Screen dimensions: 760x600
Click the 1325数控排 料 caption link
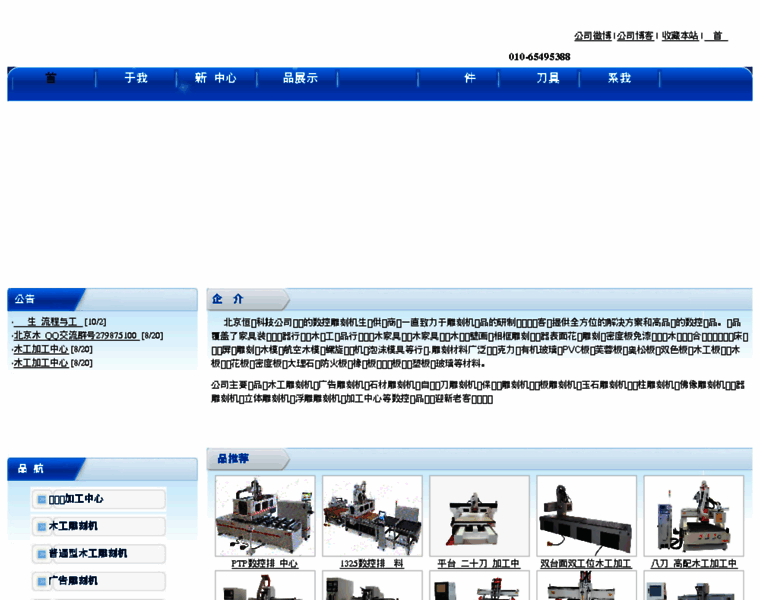click(x=372, y=564)
